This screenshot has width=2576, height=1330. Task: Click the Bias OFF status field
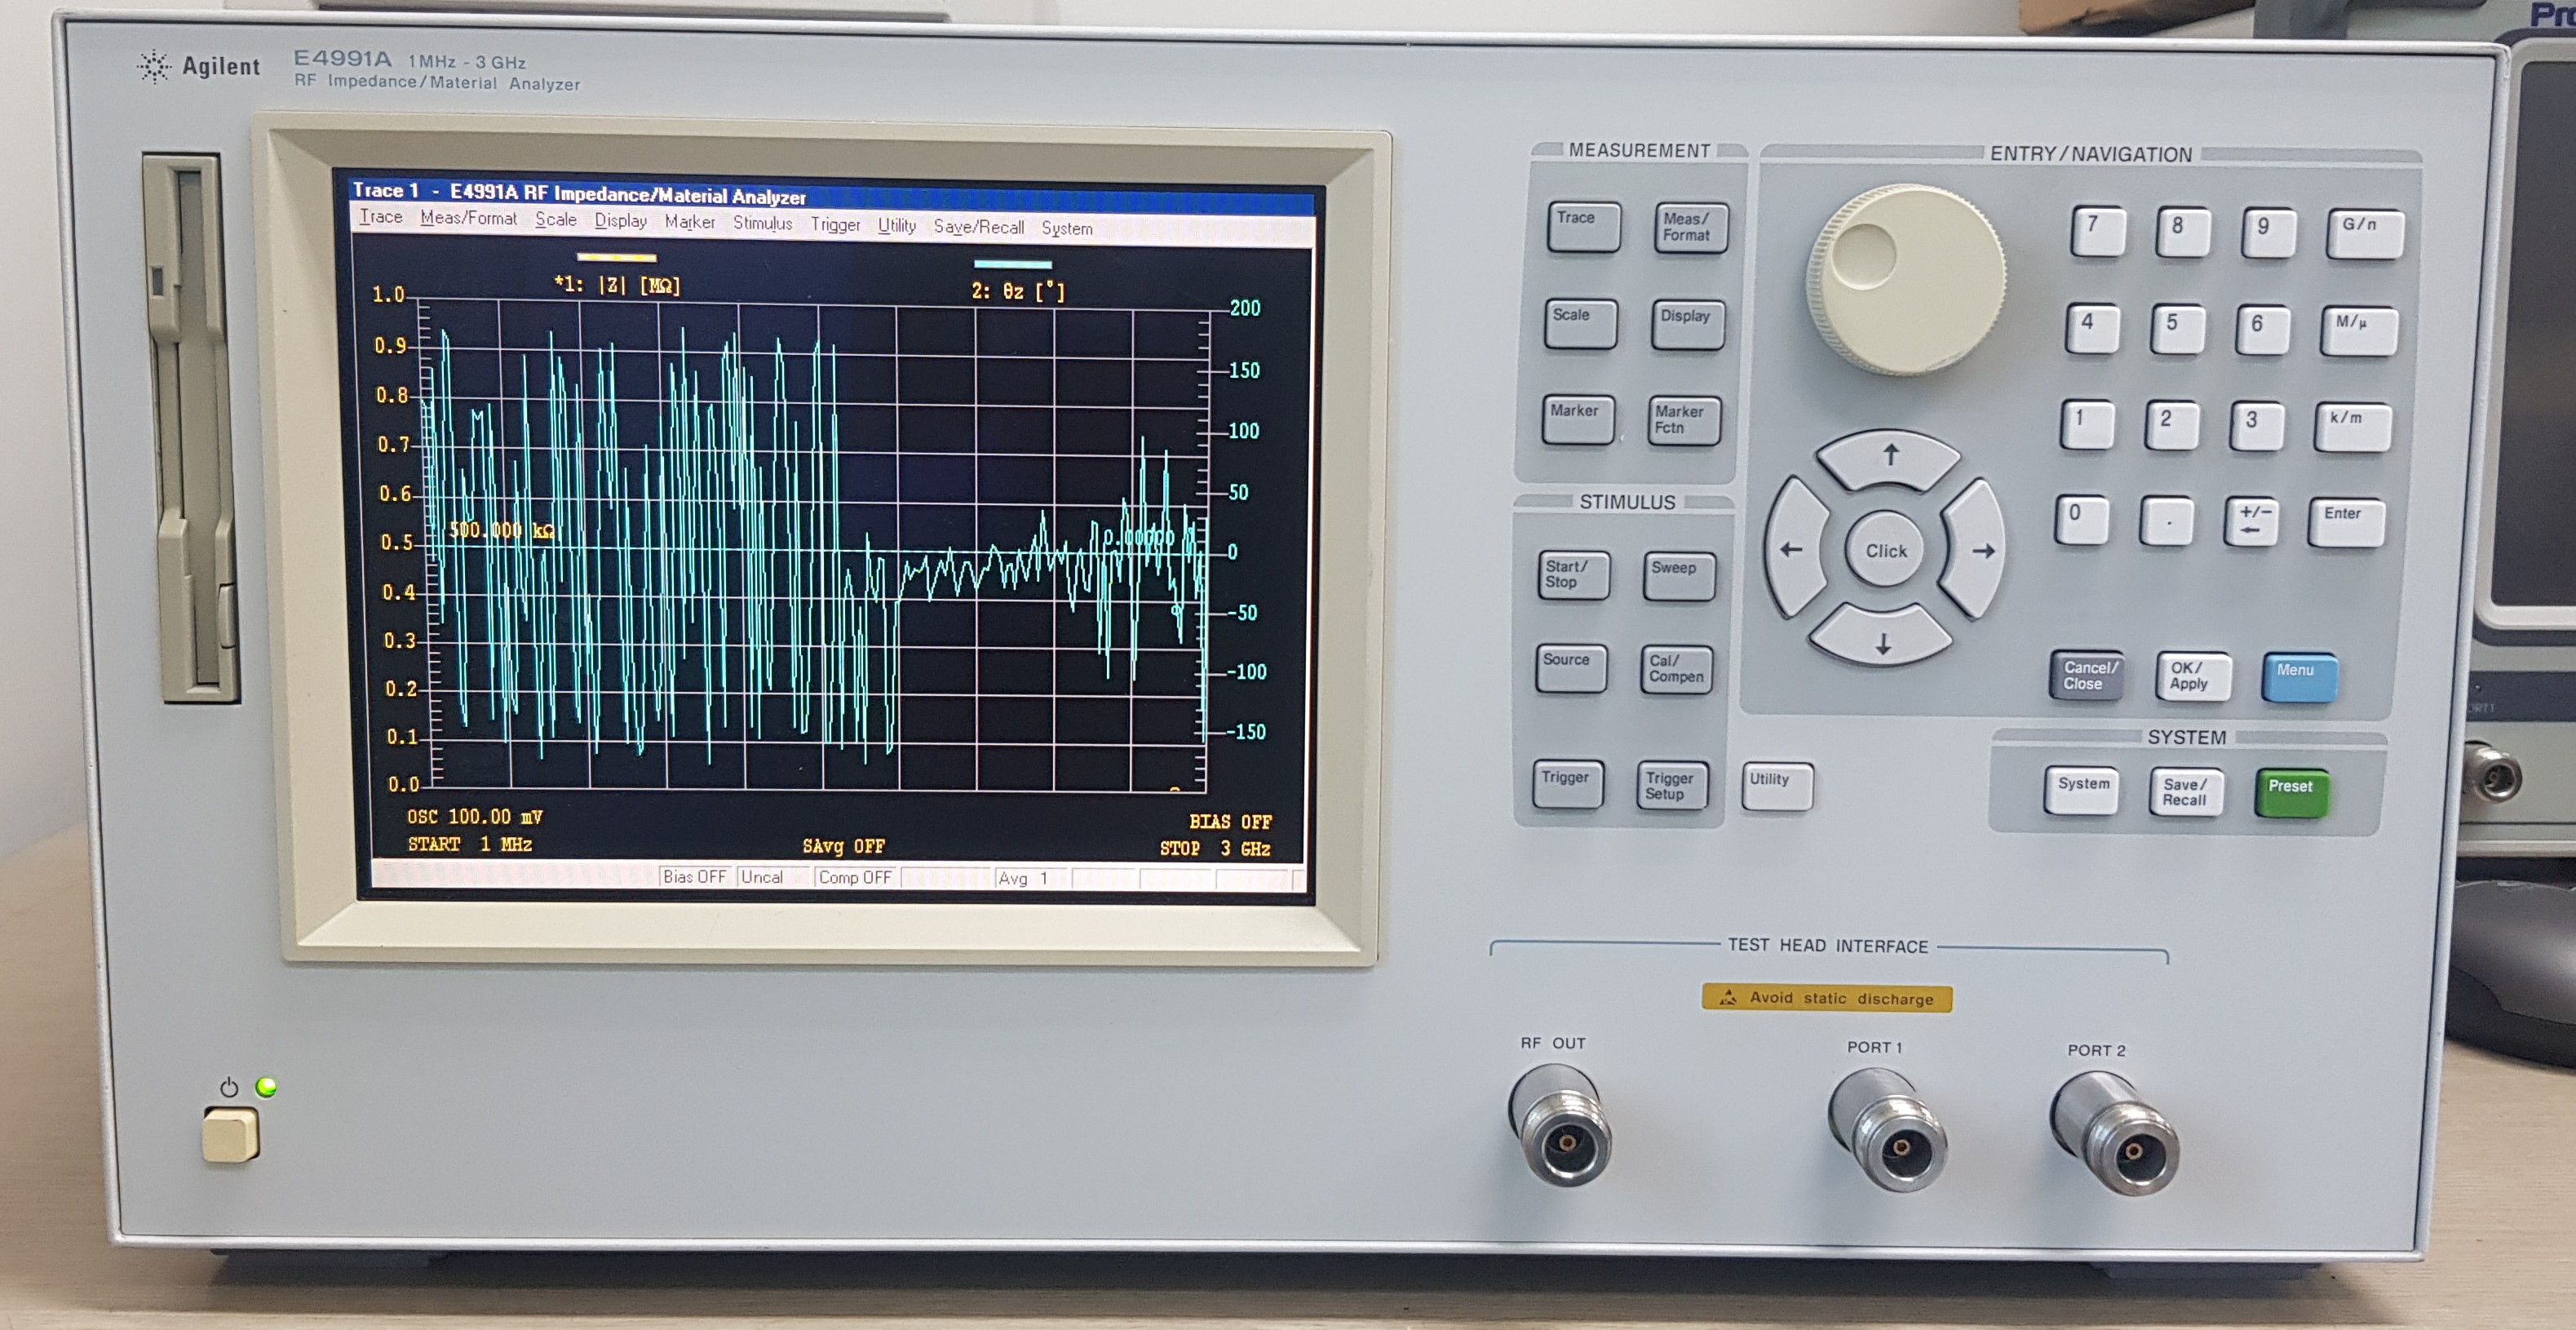[x=694, y=877]
